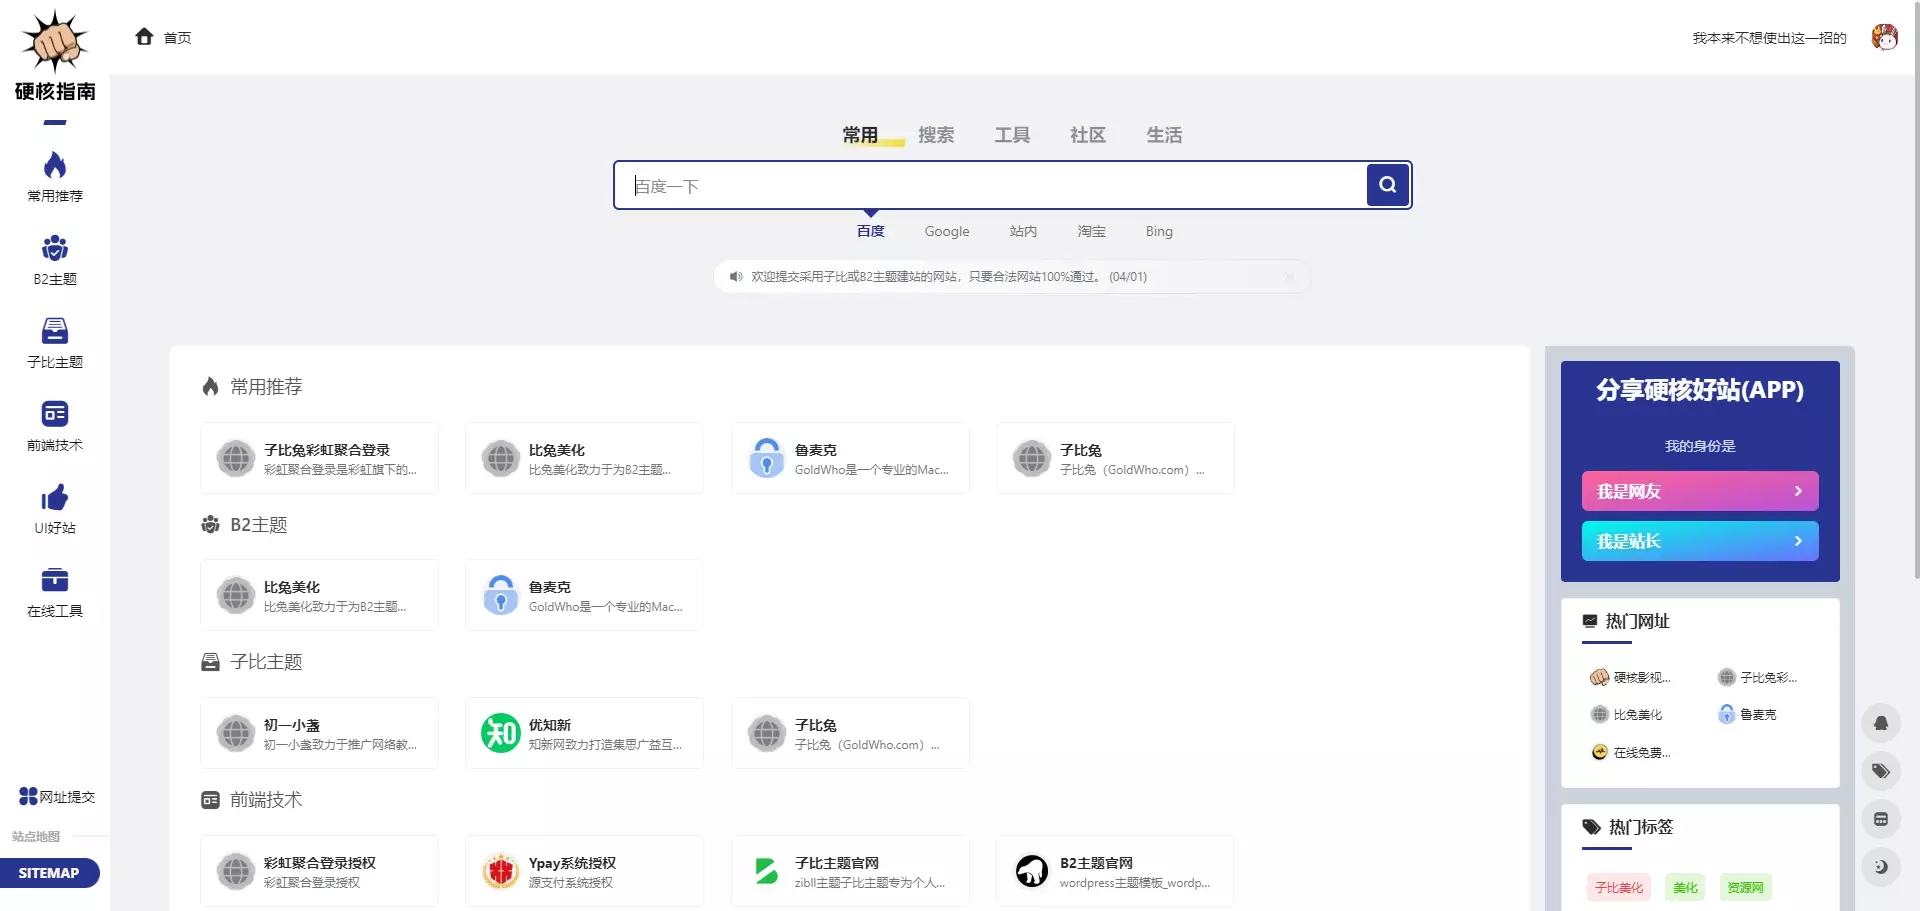The image size is (1920, 911).
Task: Click the green 美化 tag
Action: click(1686, 887)
